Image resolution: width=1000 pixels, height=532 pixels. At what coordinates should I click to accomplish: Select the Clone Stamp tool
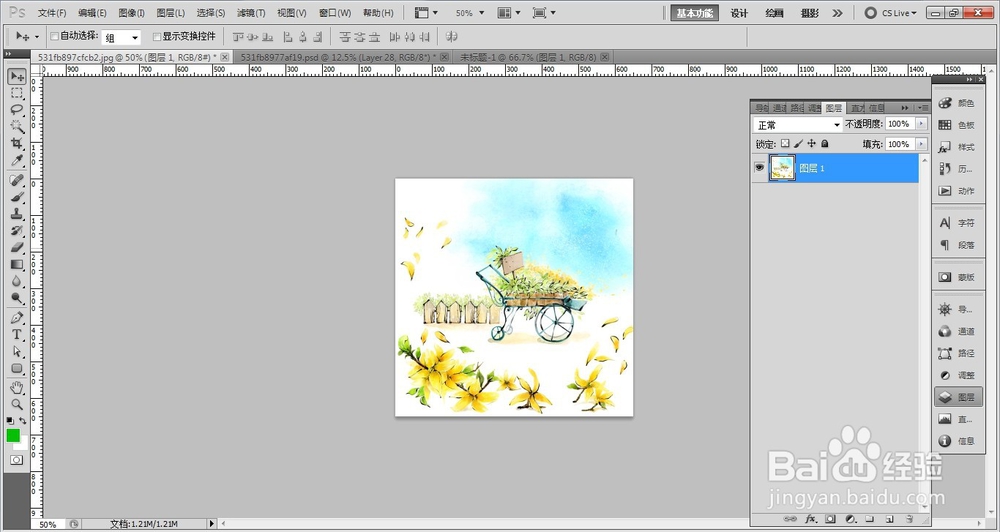tap(17, 214)
